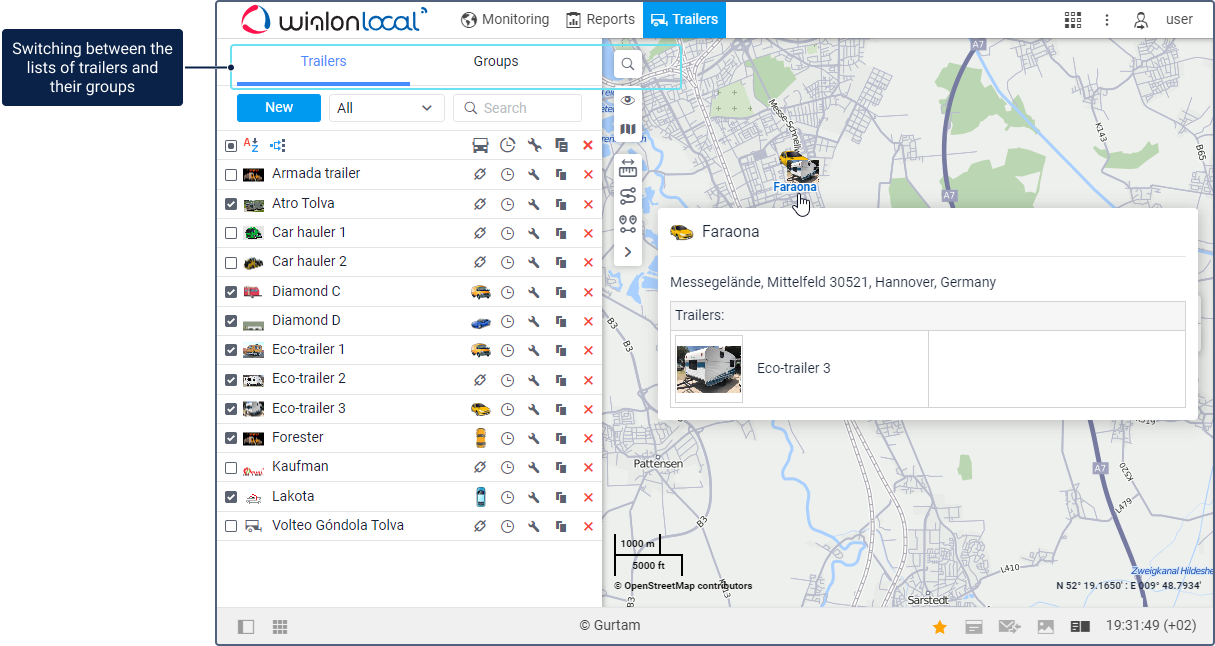Copy the Car hauler 1 trailer
The width and height of the screenshot is (1215, 646).
[x=561, y=233]
